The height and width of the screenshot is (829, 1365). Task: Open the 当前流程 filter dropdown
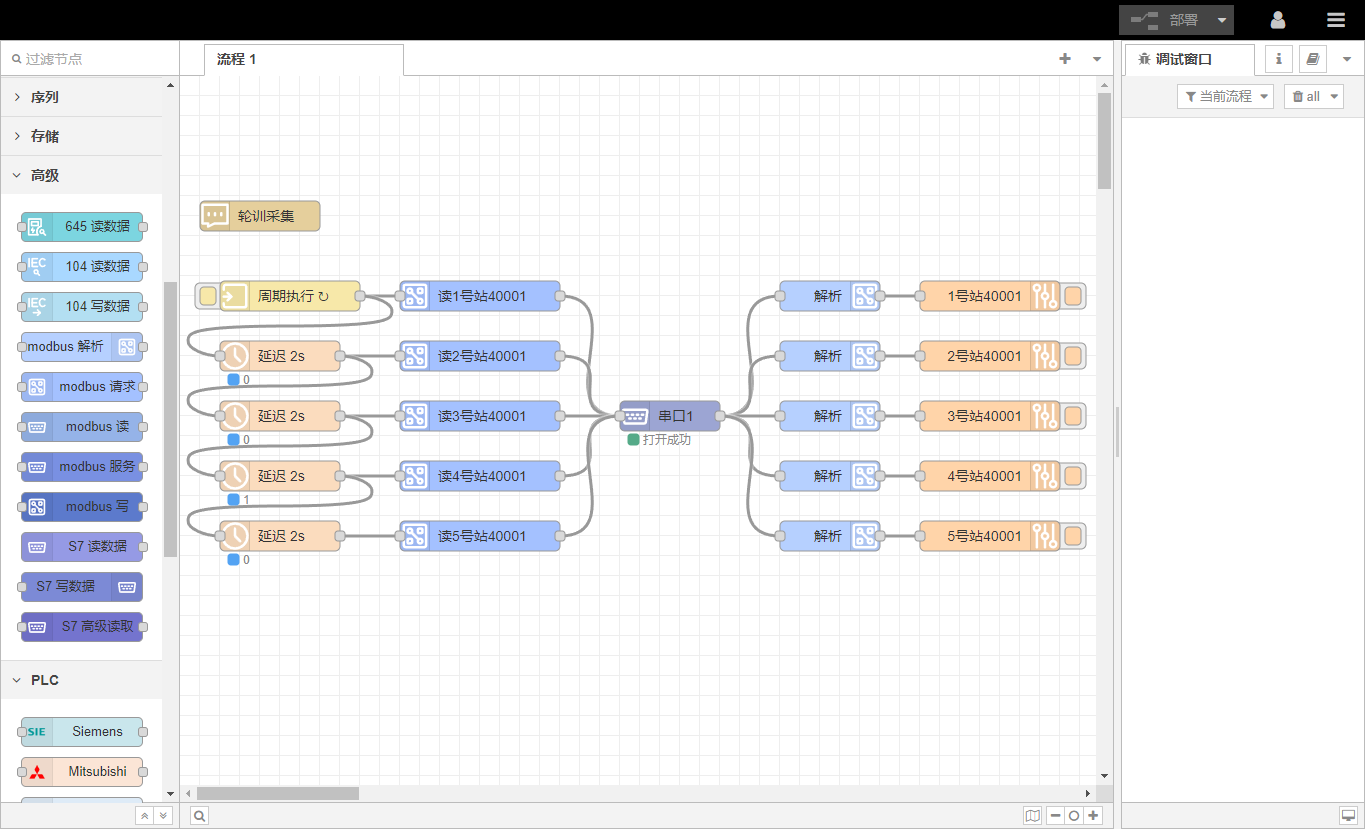tap(1225, 96)
